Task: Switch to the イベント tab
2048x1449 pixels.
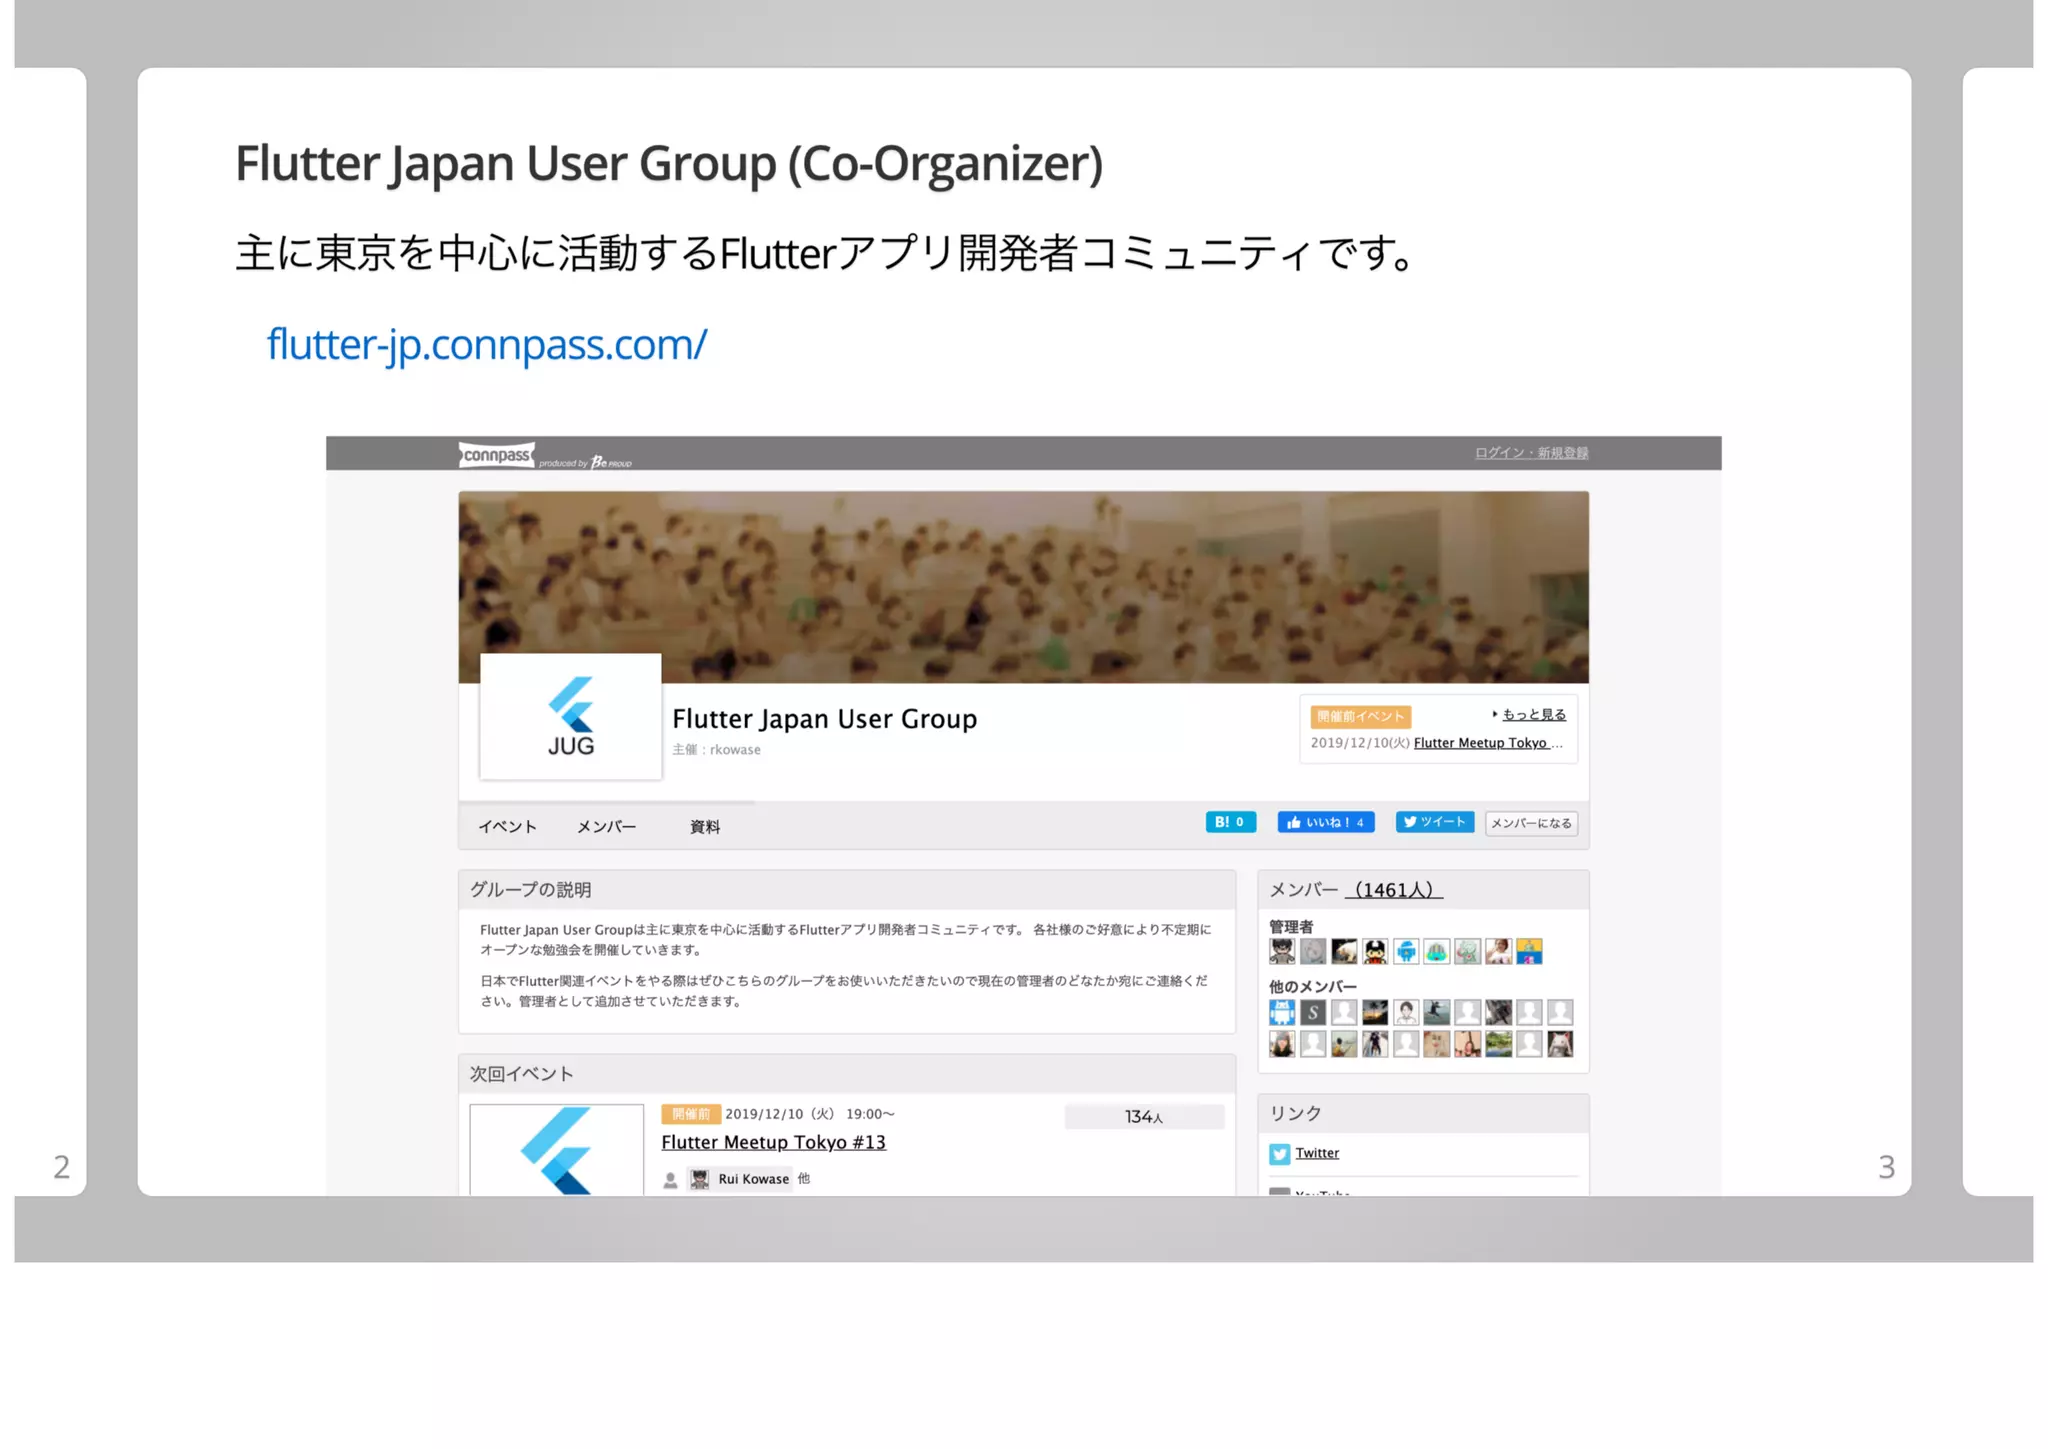Action: (507, 826)
